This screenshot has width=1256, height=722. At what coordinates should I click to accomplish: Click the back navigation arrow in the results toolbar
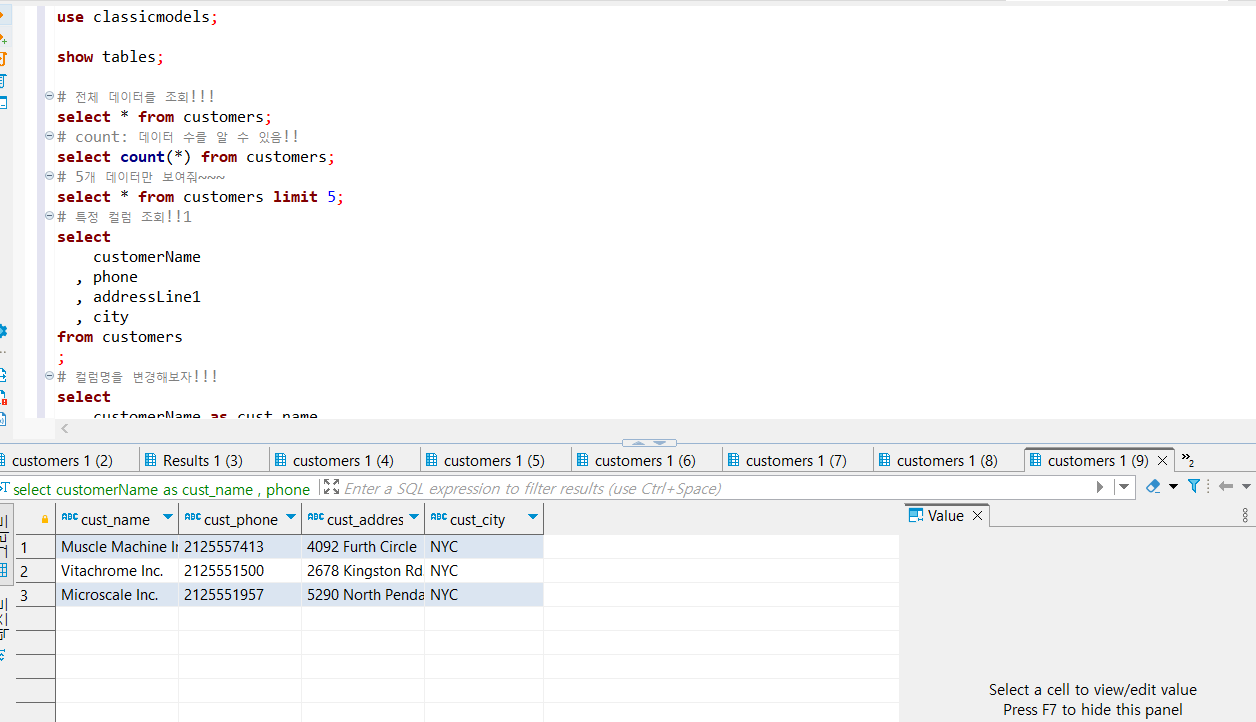pos(1225,487)
